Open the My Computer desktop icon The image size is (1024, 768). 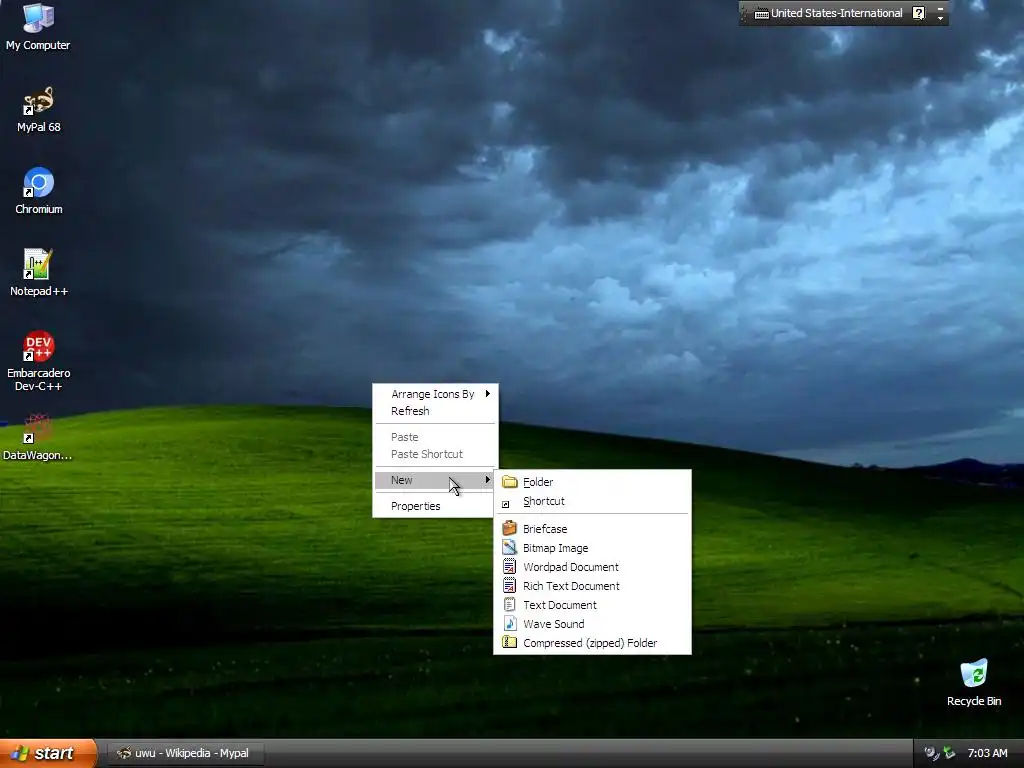pyautogui.click(x=38, y=26)
